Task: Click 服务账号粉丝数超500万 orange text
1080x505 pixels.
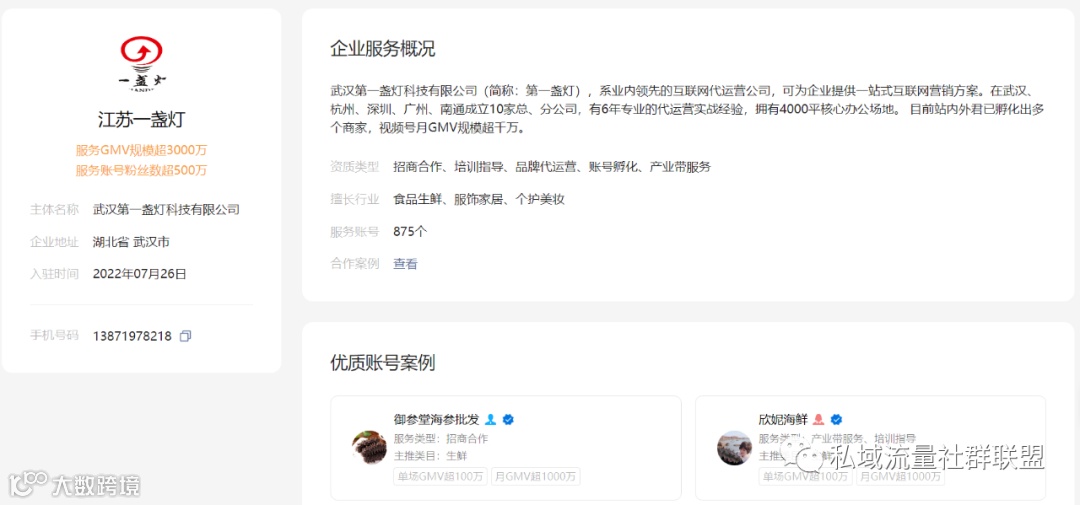Action: click(141, 170)
